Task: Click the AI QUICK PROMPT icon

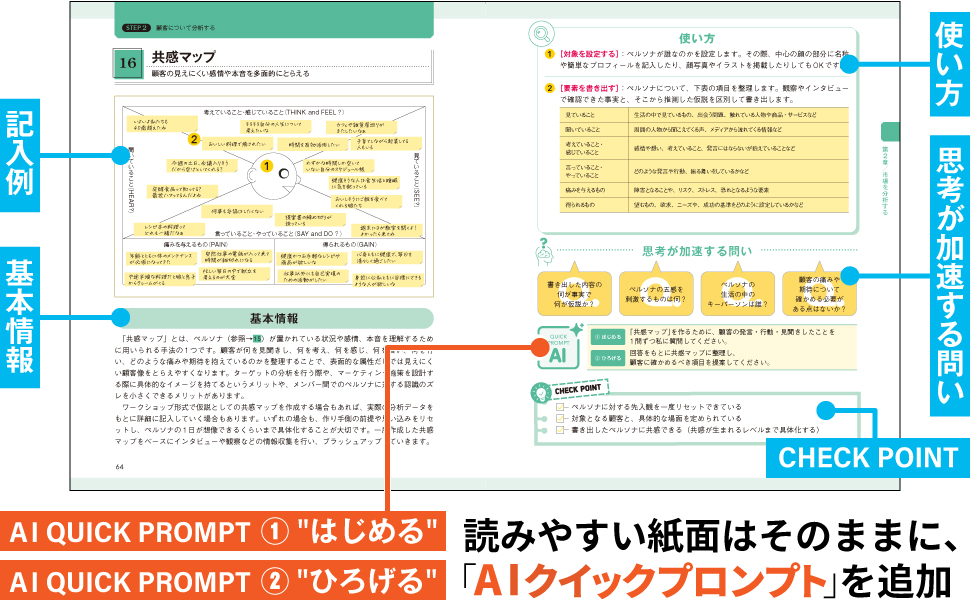Action: (558, 348)
